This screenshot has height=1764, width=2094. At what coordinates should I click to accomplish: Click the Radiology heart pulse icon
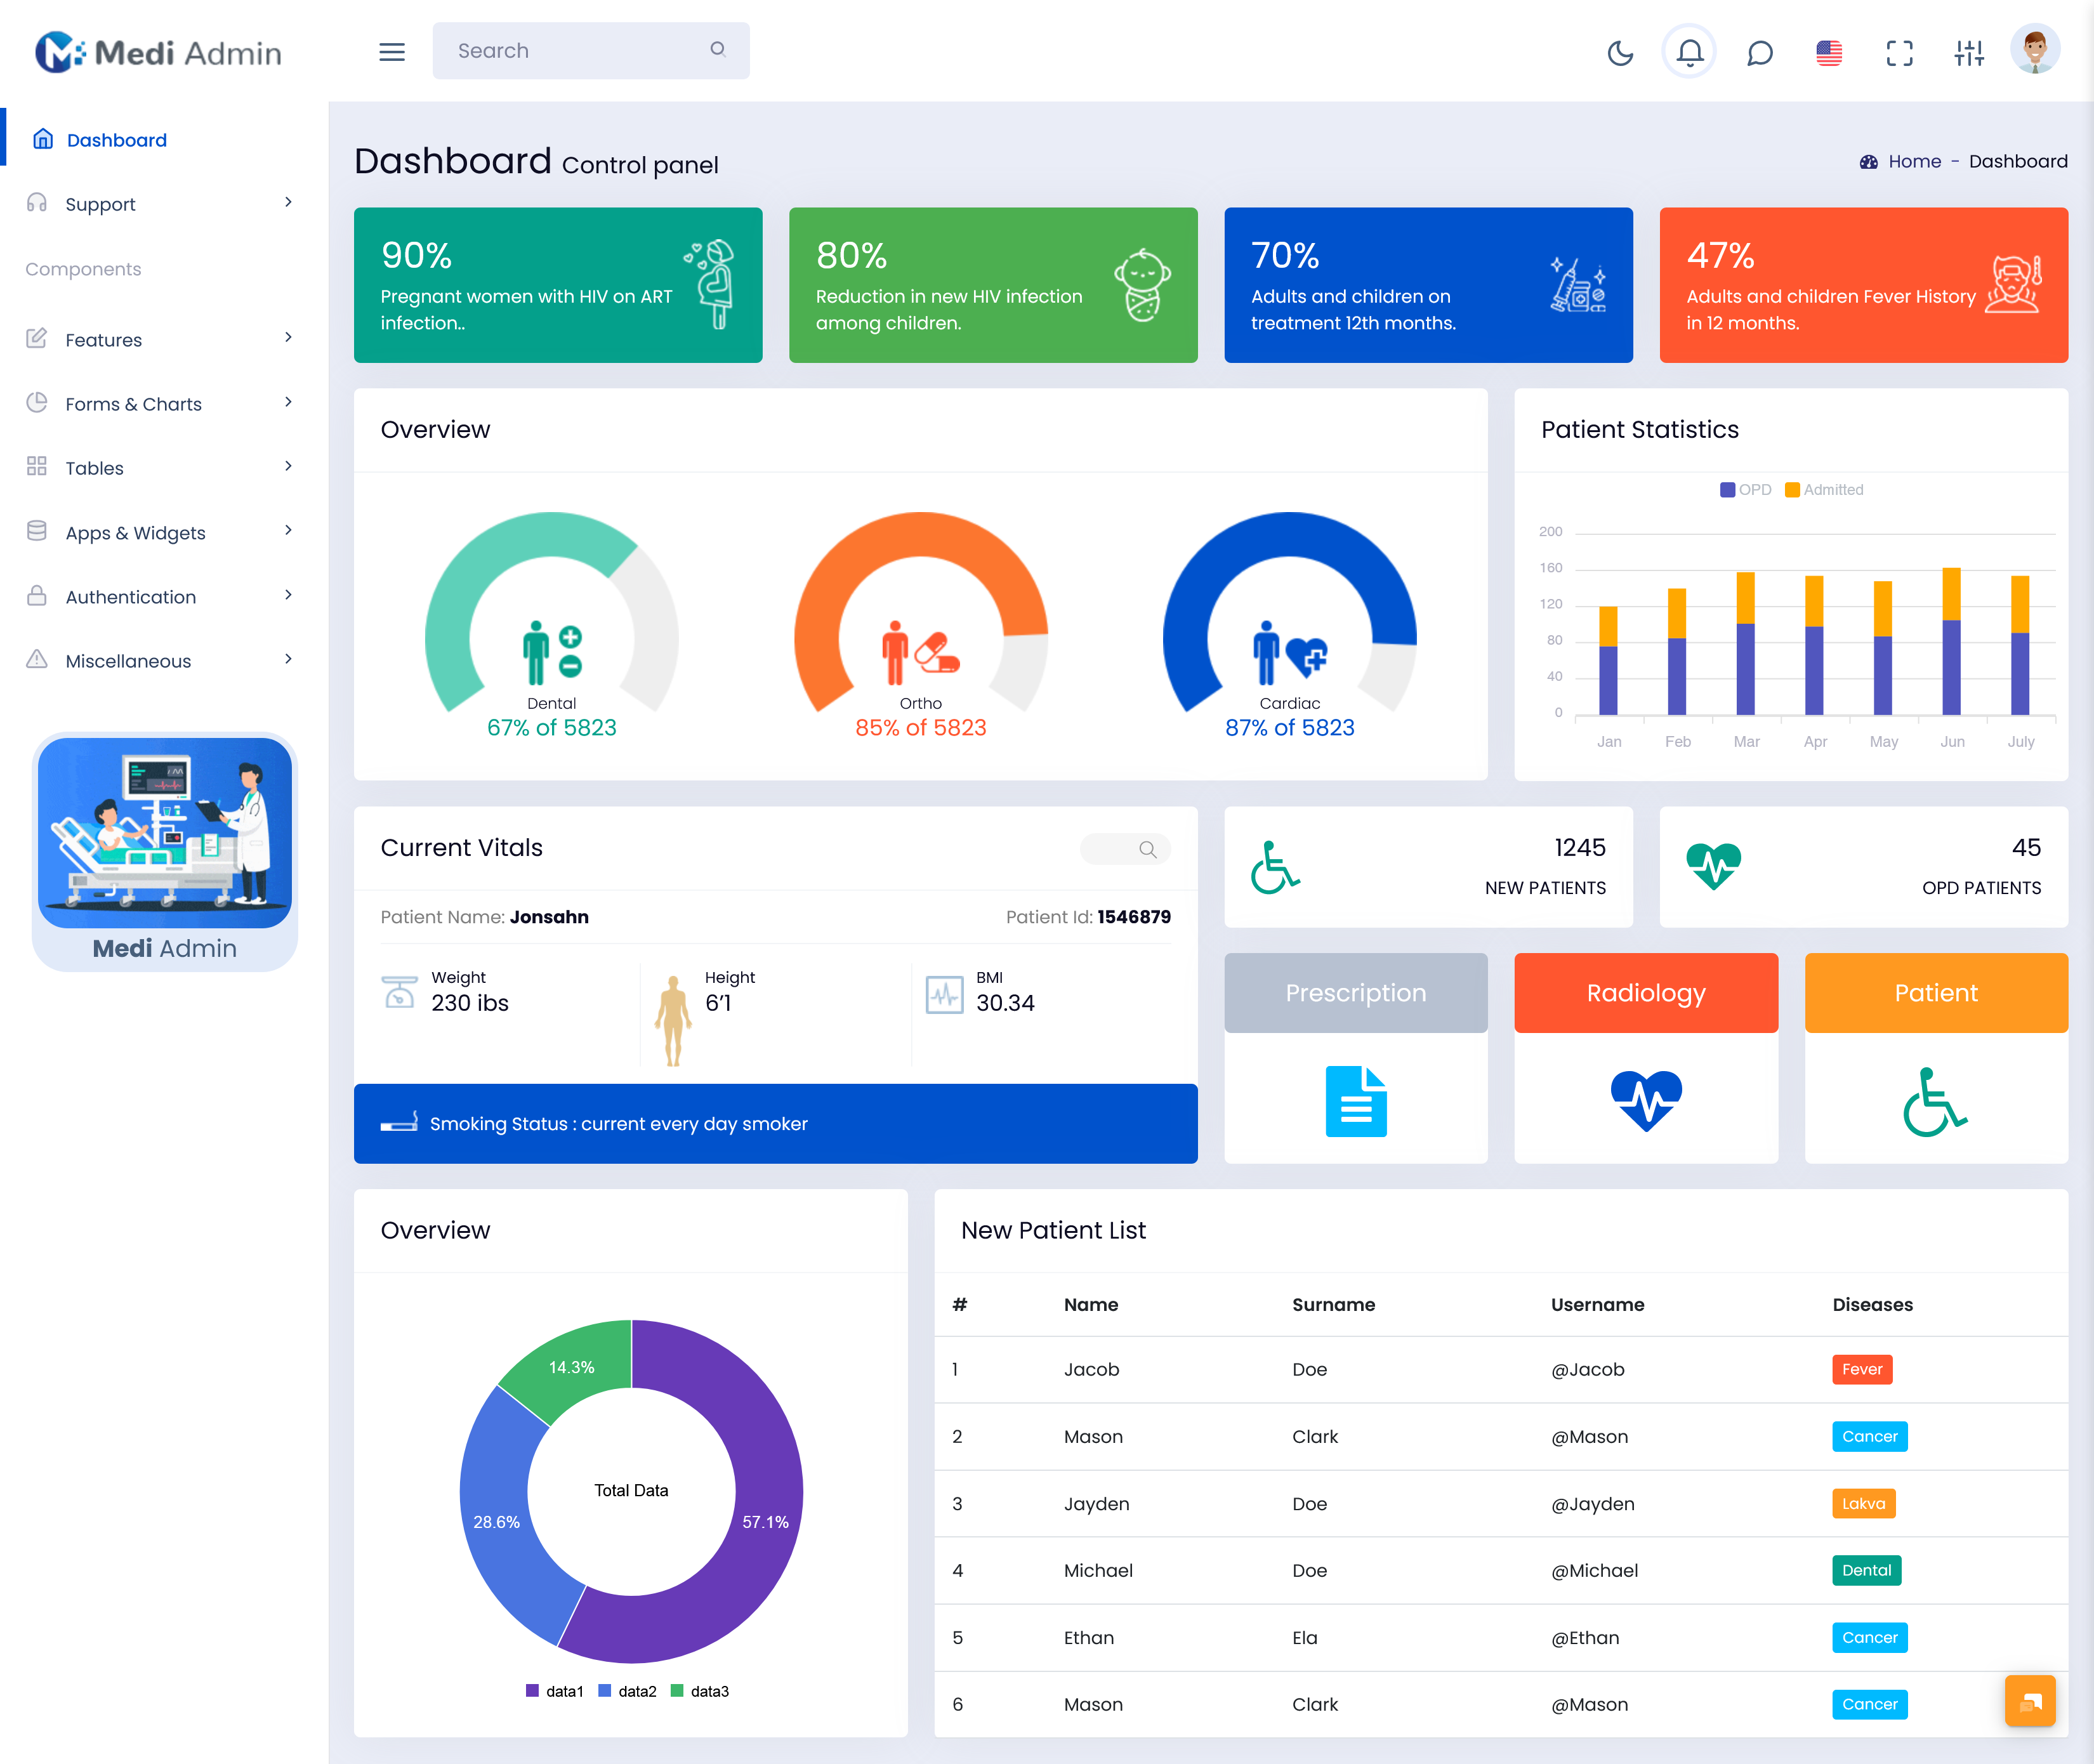pos(1646,1100)
